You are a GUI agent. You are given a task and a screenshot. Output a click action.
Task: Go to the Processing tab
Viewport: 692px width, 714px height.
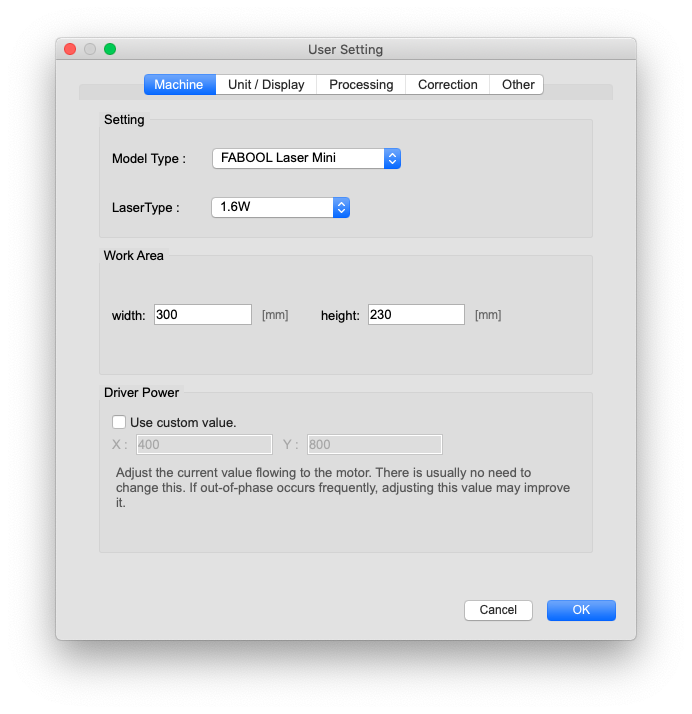(361, 85)
